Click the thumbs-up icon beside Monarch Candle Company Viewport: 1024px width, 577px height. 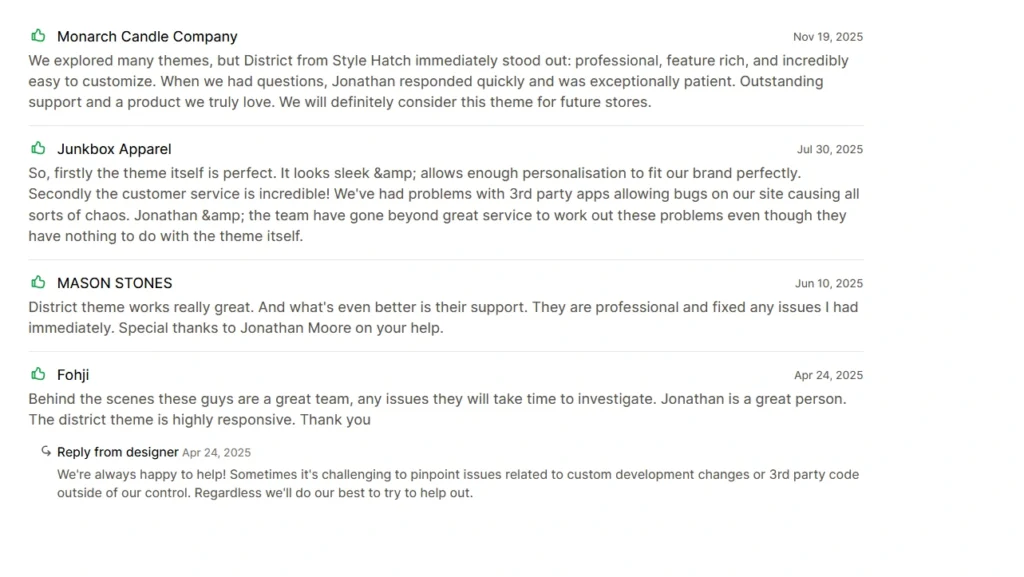click(38, 36)
